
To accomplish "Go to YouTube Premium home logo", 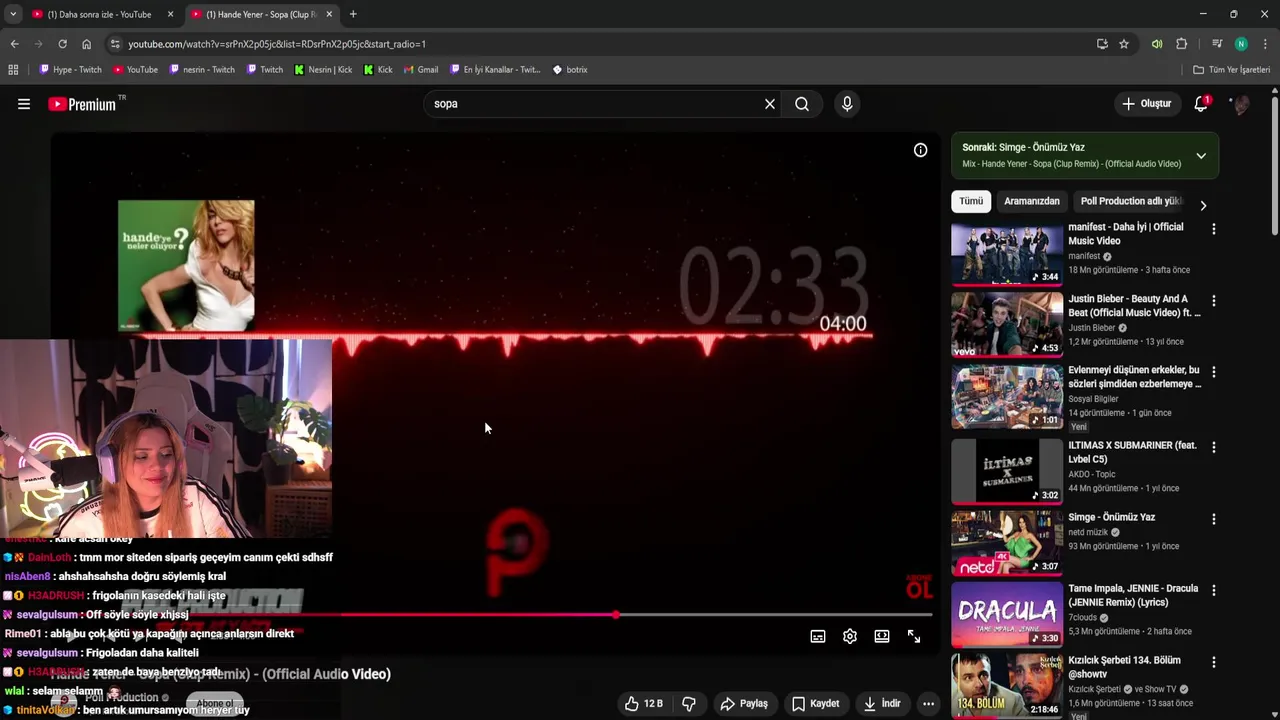I will click(82, 104).
